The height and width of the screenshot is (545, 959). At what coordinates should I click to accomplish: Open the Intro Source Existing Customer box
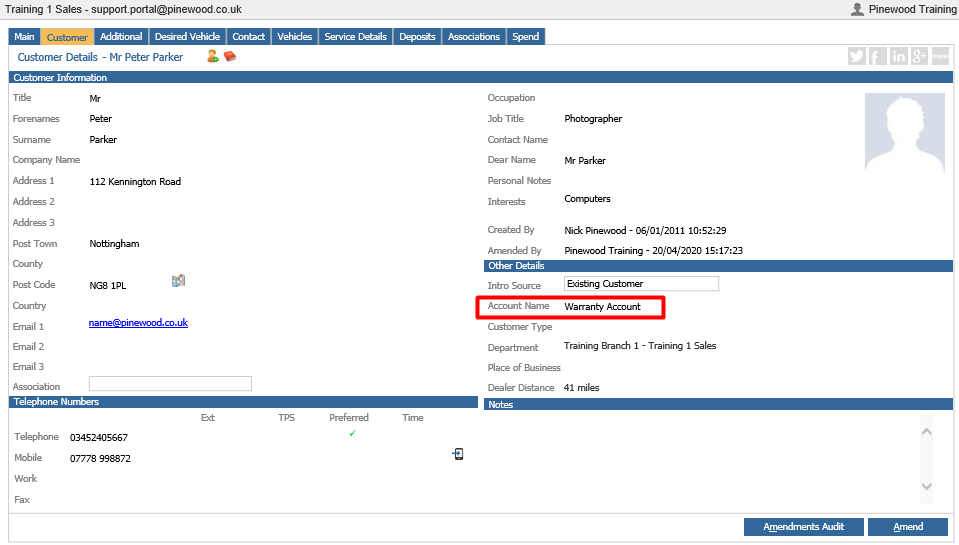[x=641, y=284]
